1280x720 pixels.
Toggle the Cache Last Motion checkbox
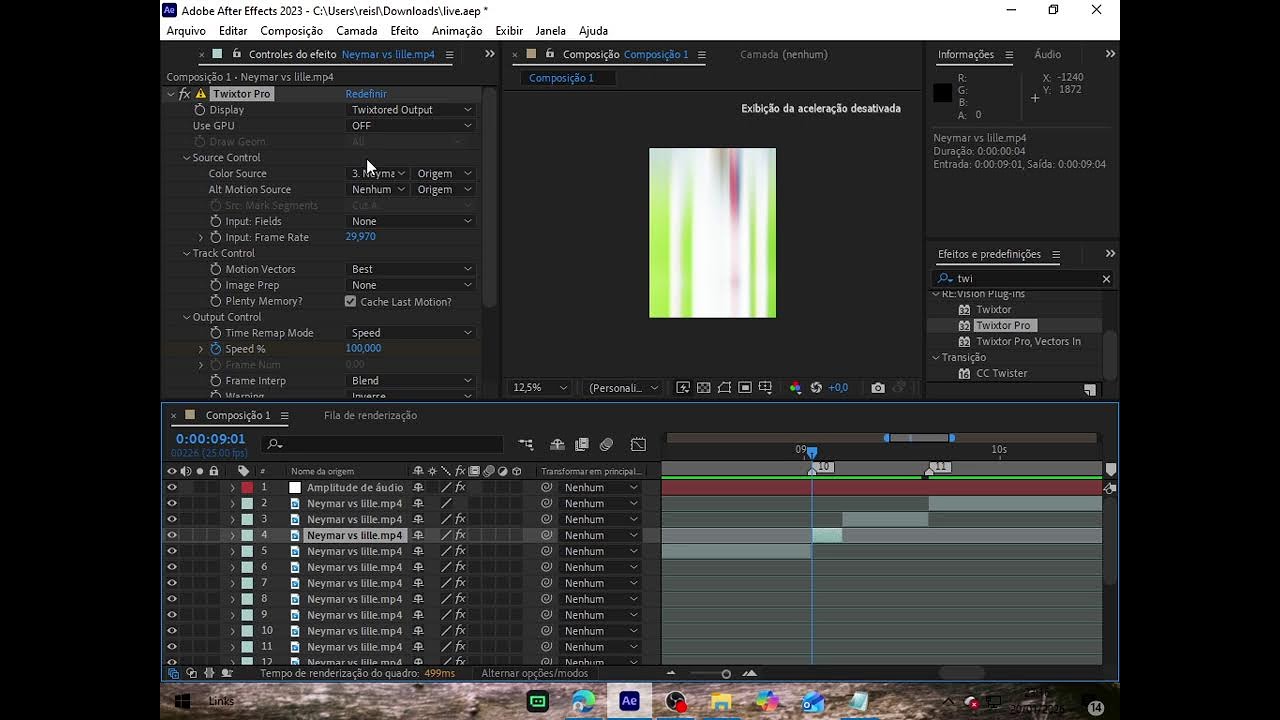coord(350,301)
